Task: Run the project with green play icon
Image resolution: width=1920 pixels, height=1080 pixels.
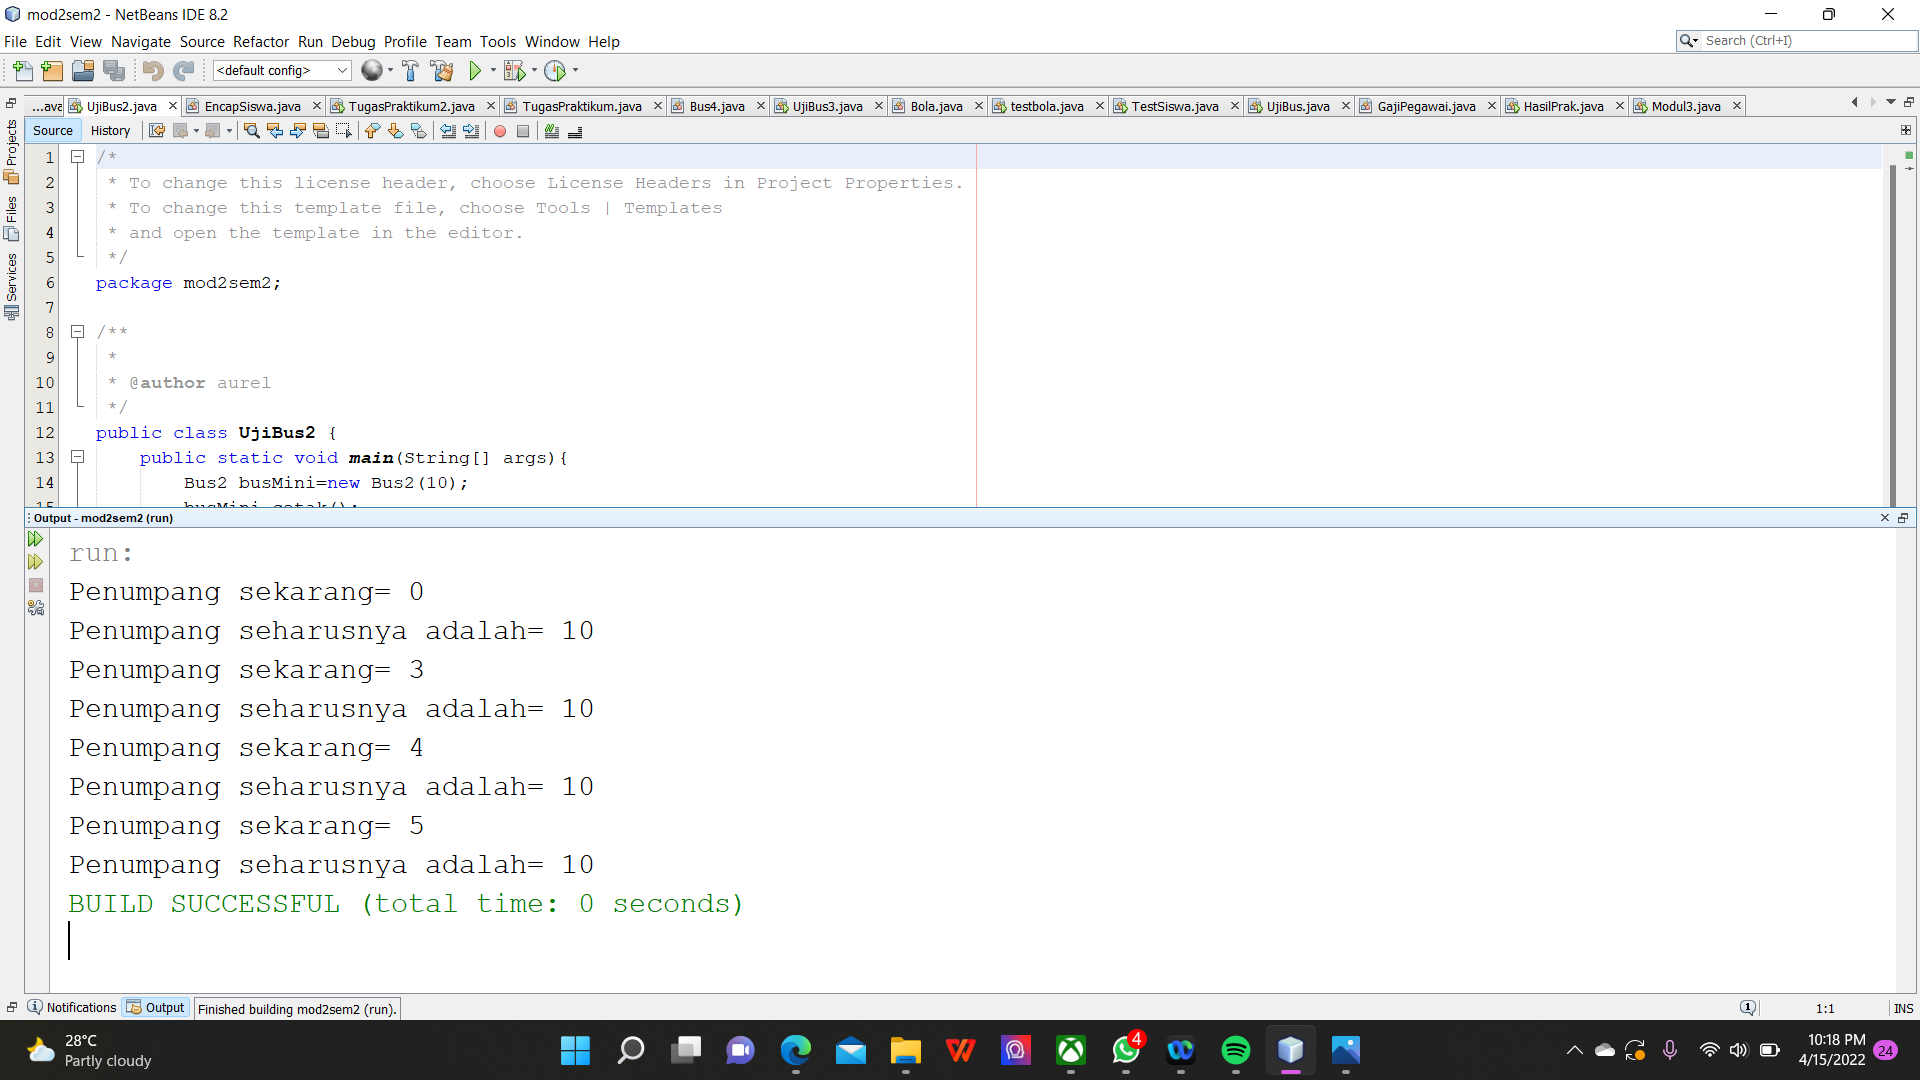Action: (475, 71)
